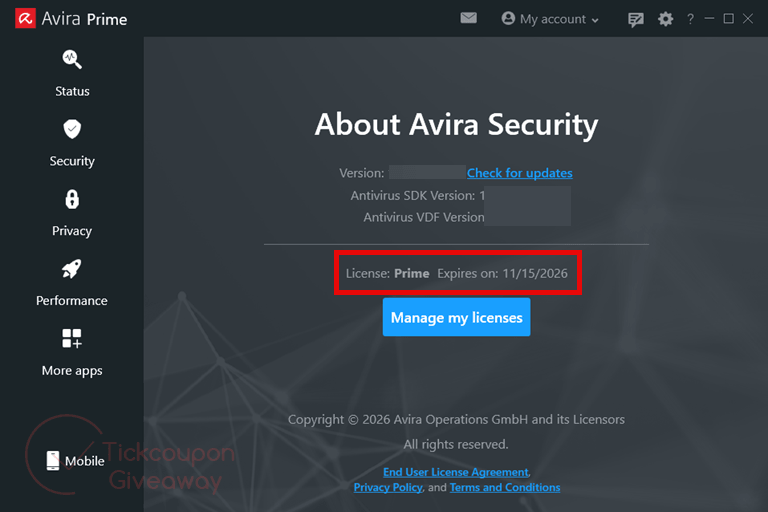
Task: Click the Check for updates link
Action: [x=520, y=173]
